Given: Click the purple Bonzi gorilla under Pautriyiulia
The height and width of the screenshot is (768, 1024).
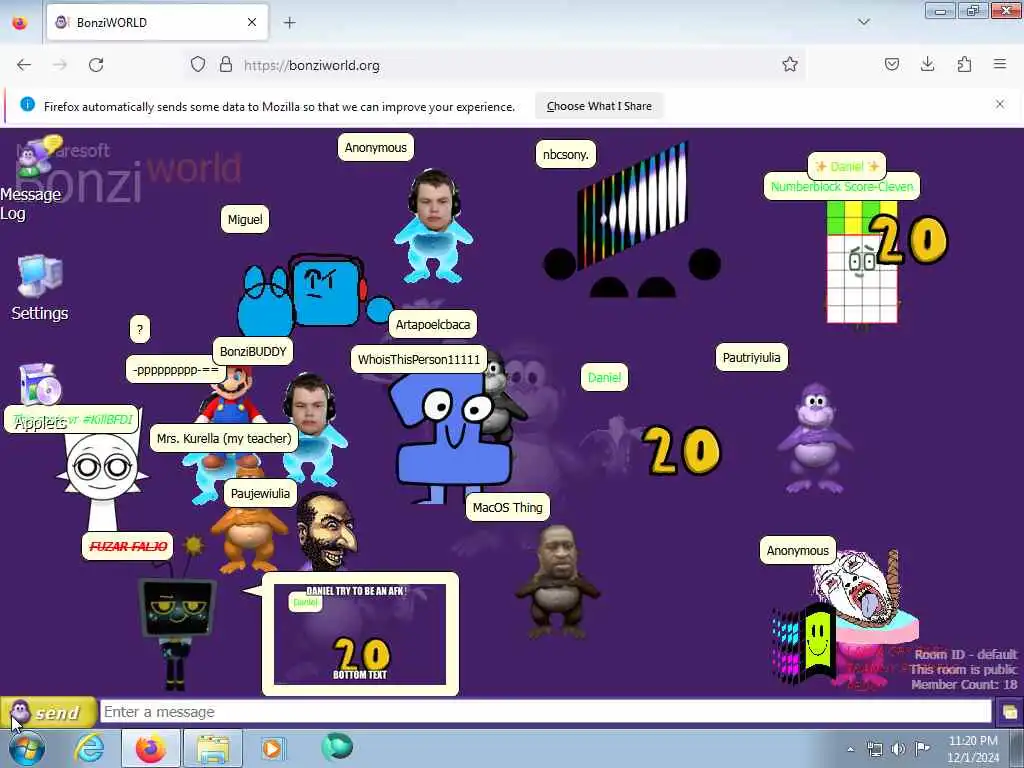Looking at the screenshot, I should click(814, 438).
